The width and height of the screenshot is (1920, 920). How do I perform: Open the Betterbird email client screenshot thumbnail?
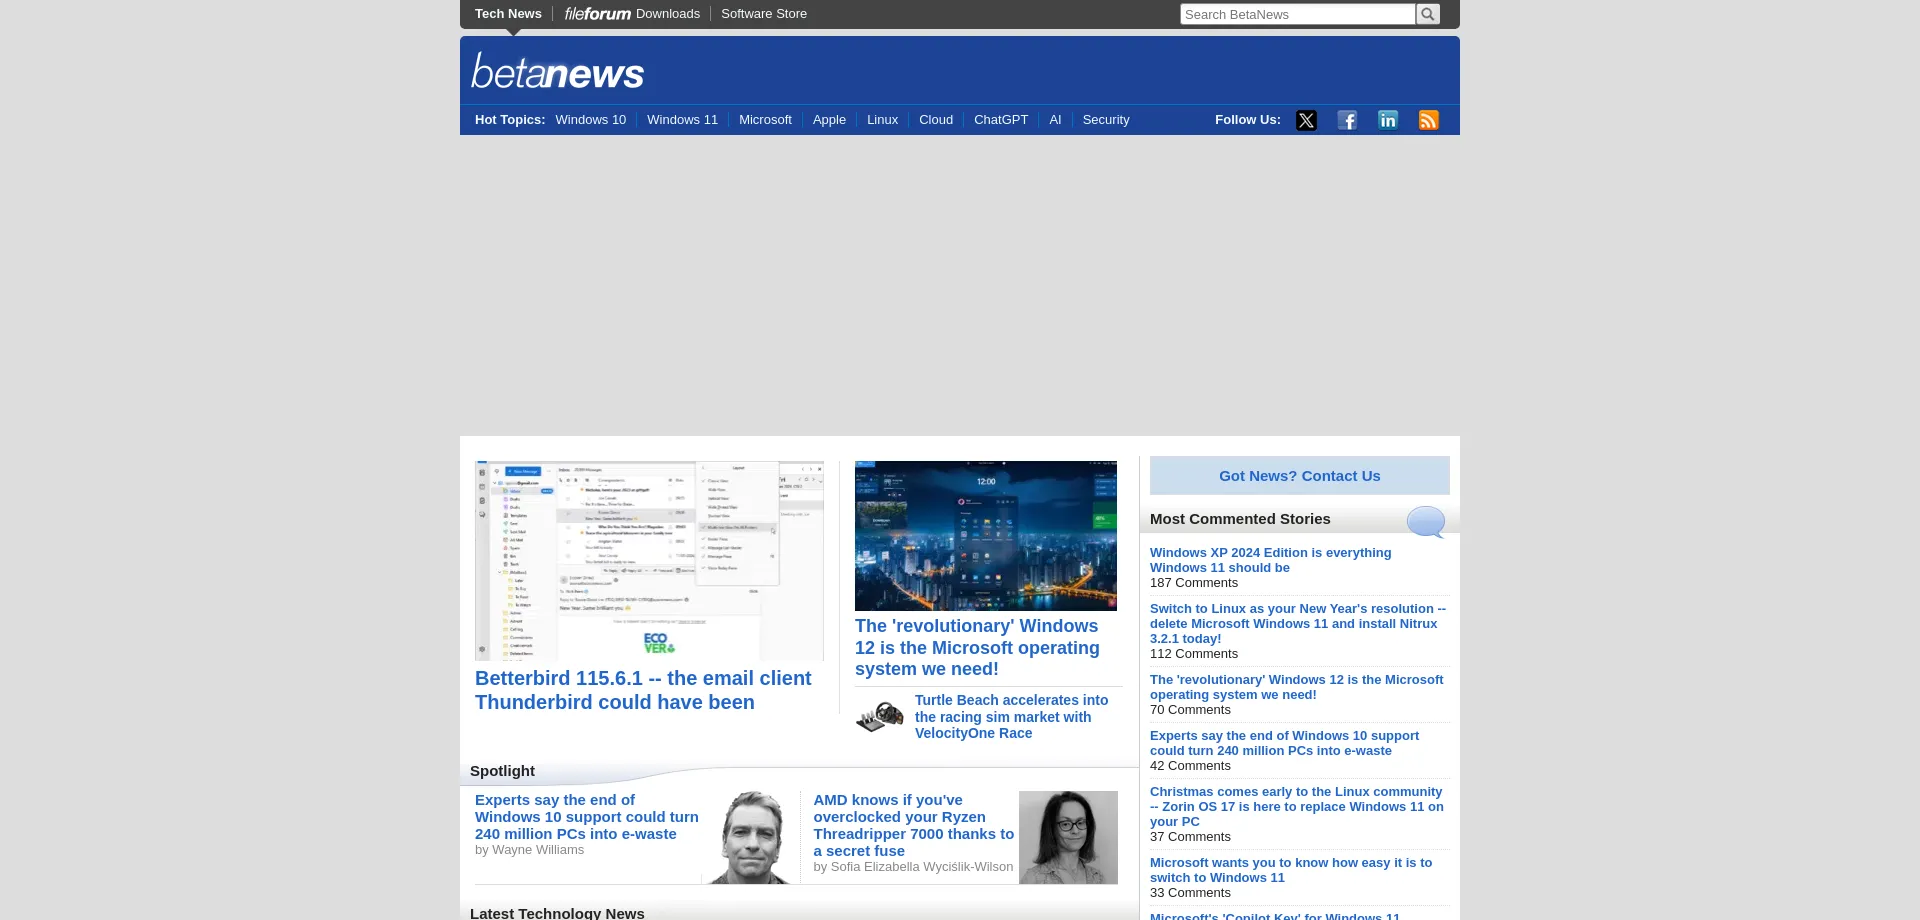(x=649, y=560)
